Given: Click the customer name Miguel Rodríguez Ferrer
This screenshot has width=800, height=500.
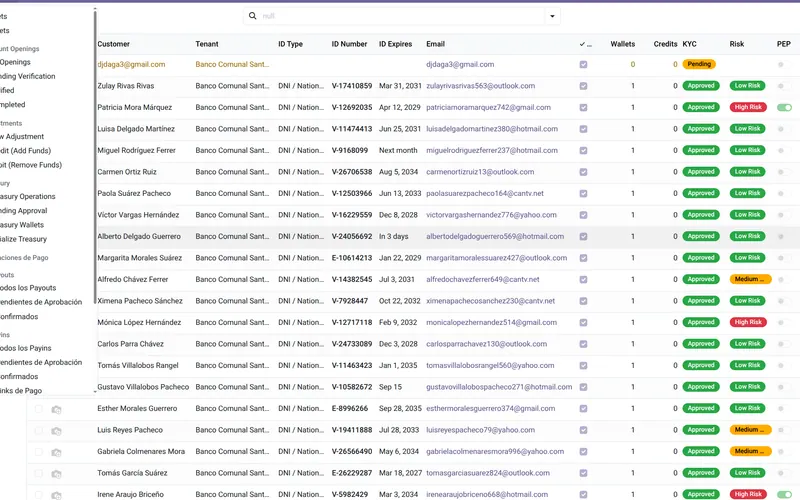Looking at the screenshot, I should point(136,151).
